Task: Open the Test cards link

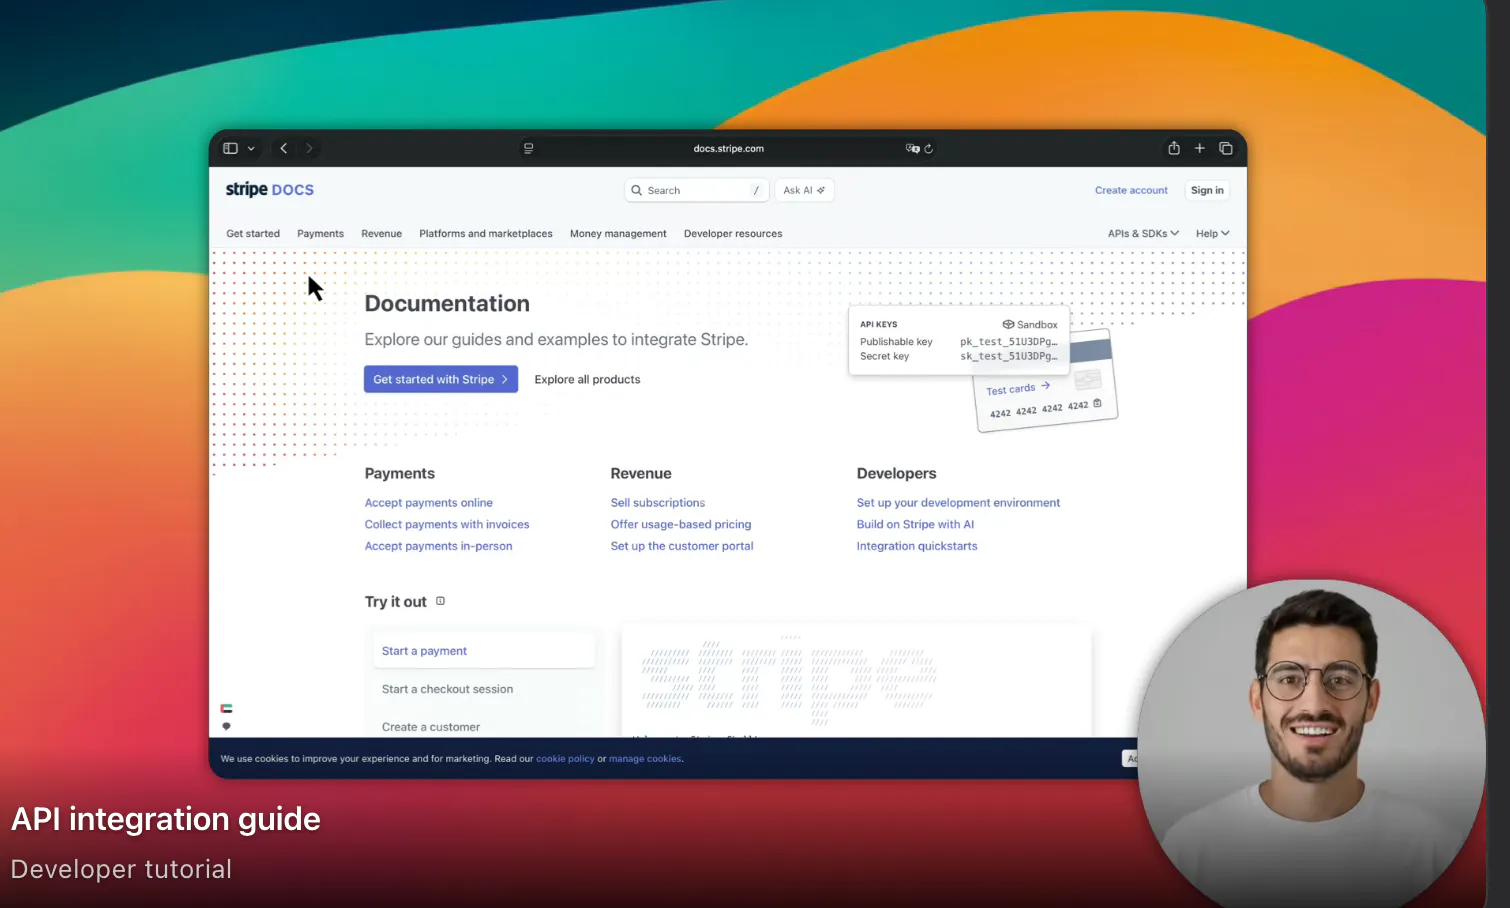Action: (1017, 388)
